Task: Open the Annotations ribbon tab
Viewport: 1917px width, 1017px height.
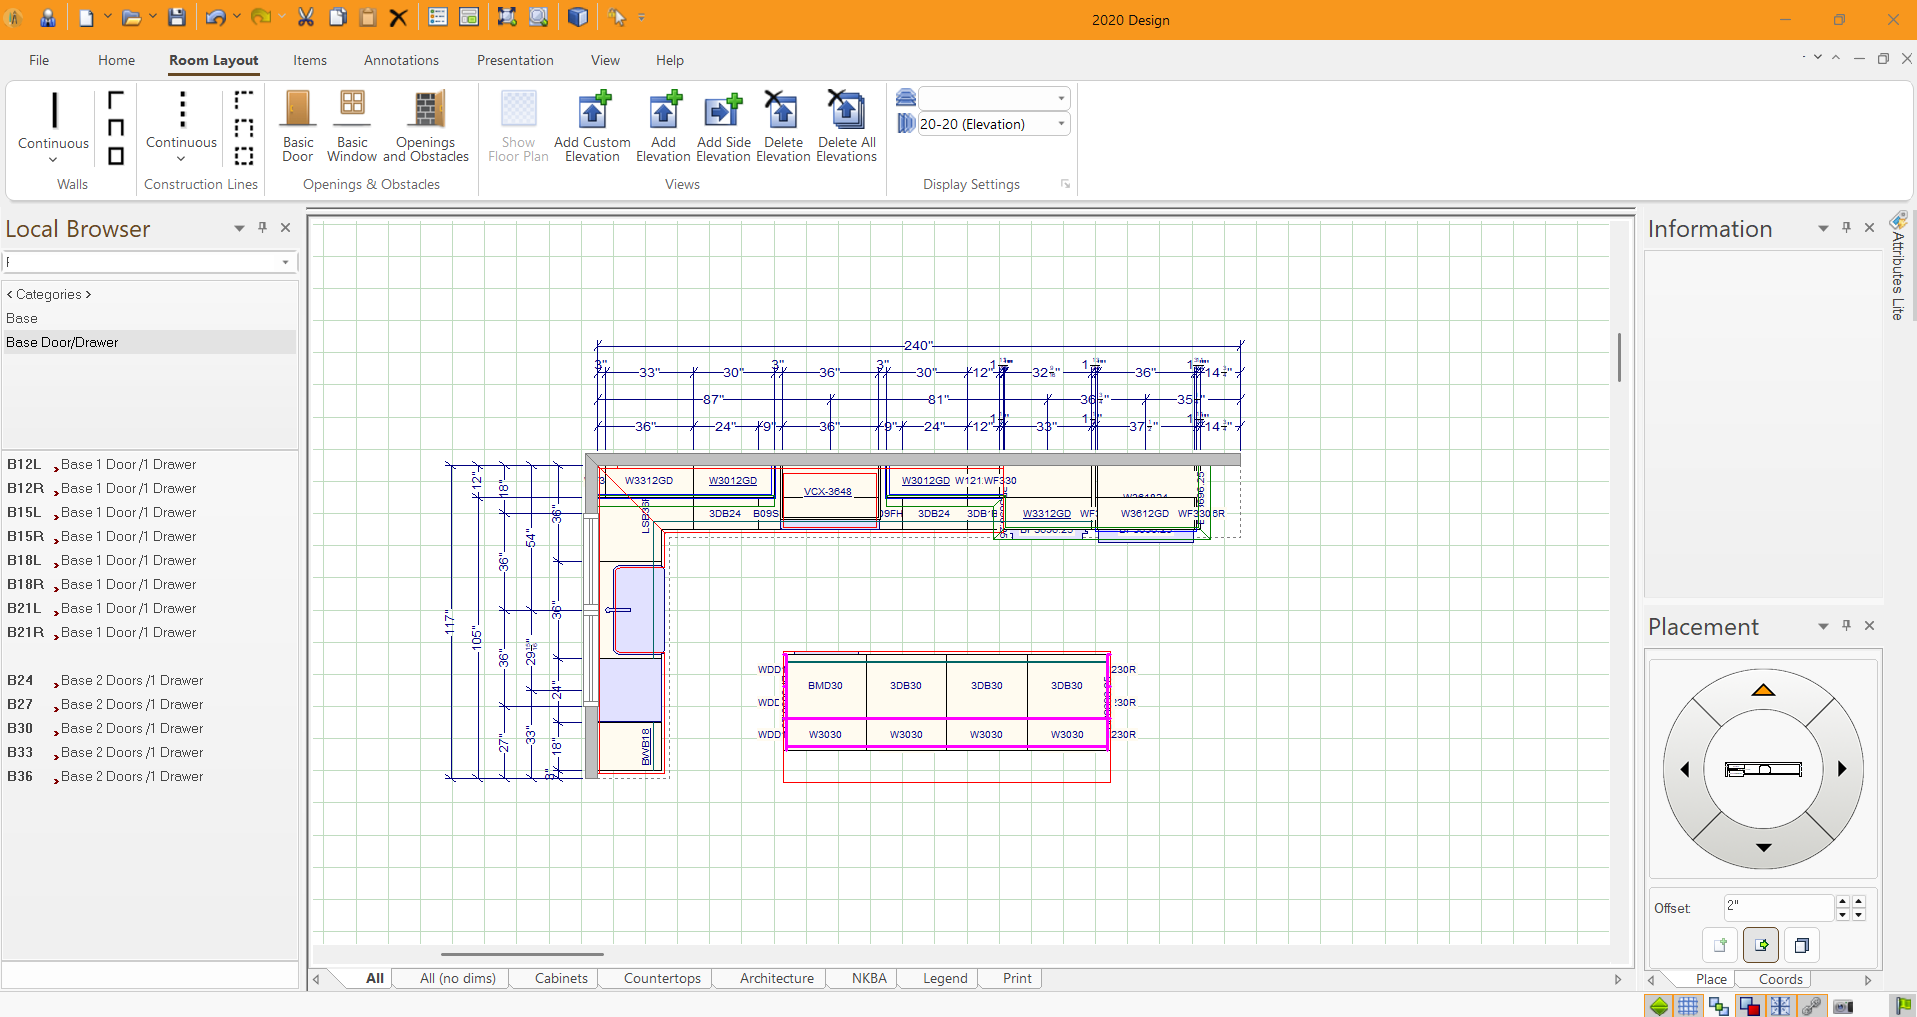Action: [401, 60]
